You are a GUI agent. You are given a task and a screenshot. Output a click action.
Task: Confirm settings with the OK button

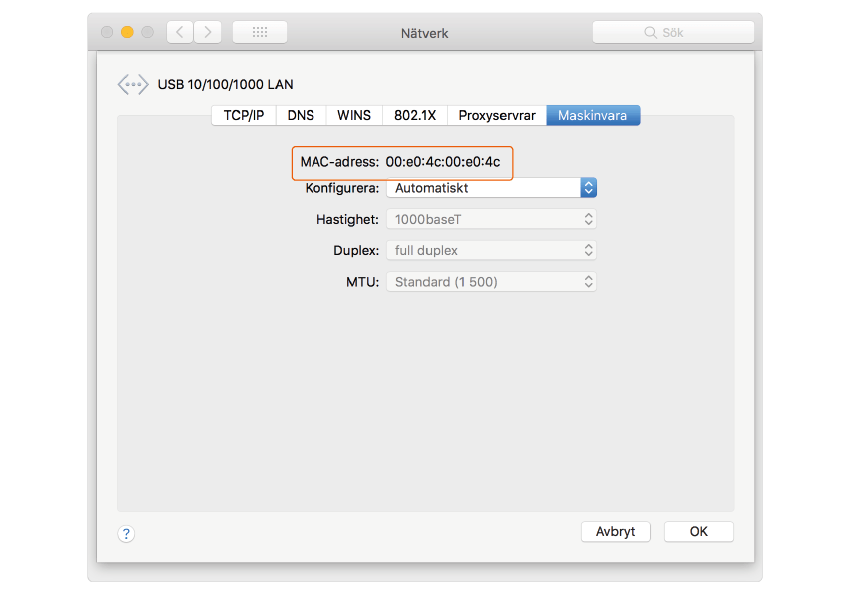pyautogui.click(x=698, y=531)
